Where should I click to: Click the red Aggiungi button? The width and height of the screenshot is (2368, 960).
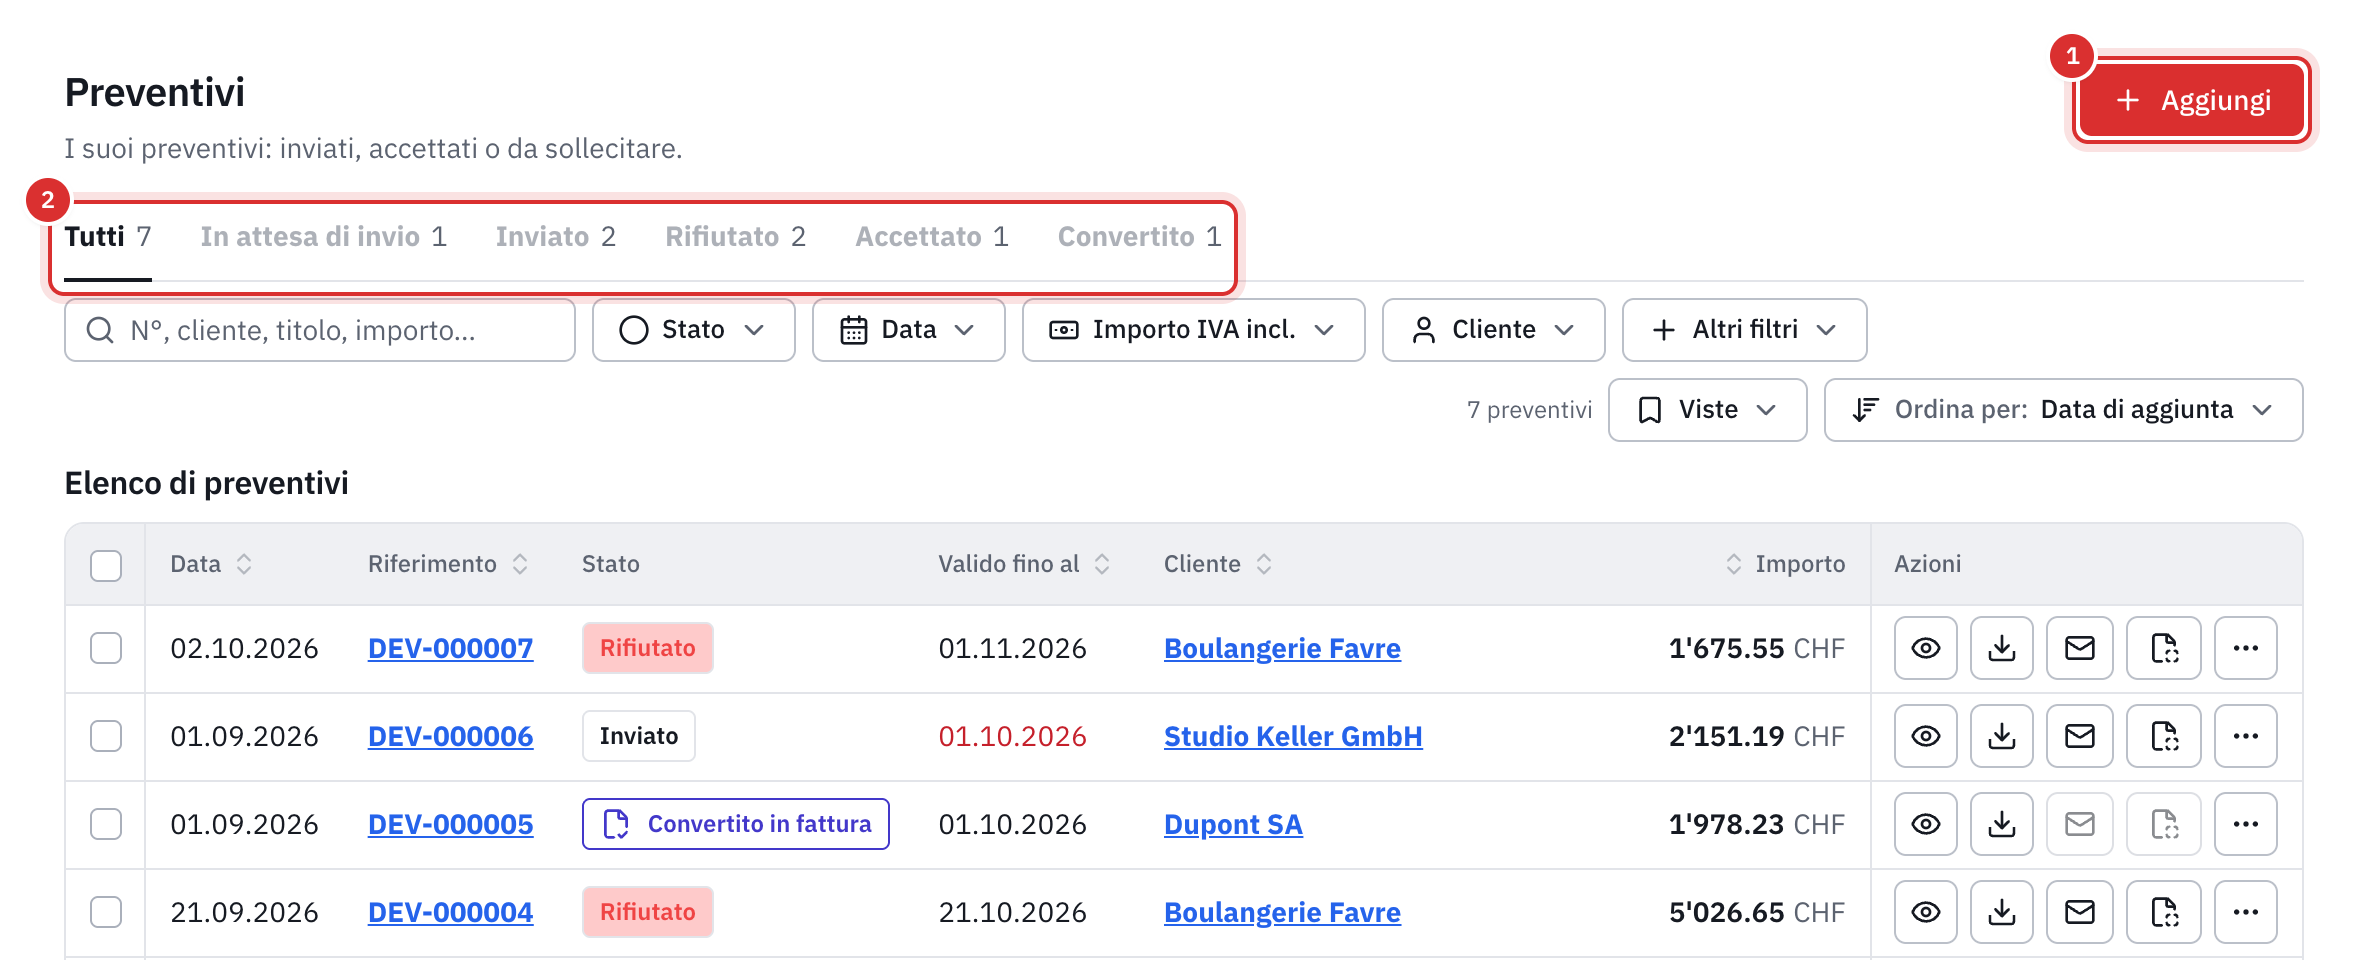2192,100
